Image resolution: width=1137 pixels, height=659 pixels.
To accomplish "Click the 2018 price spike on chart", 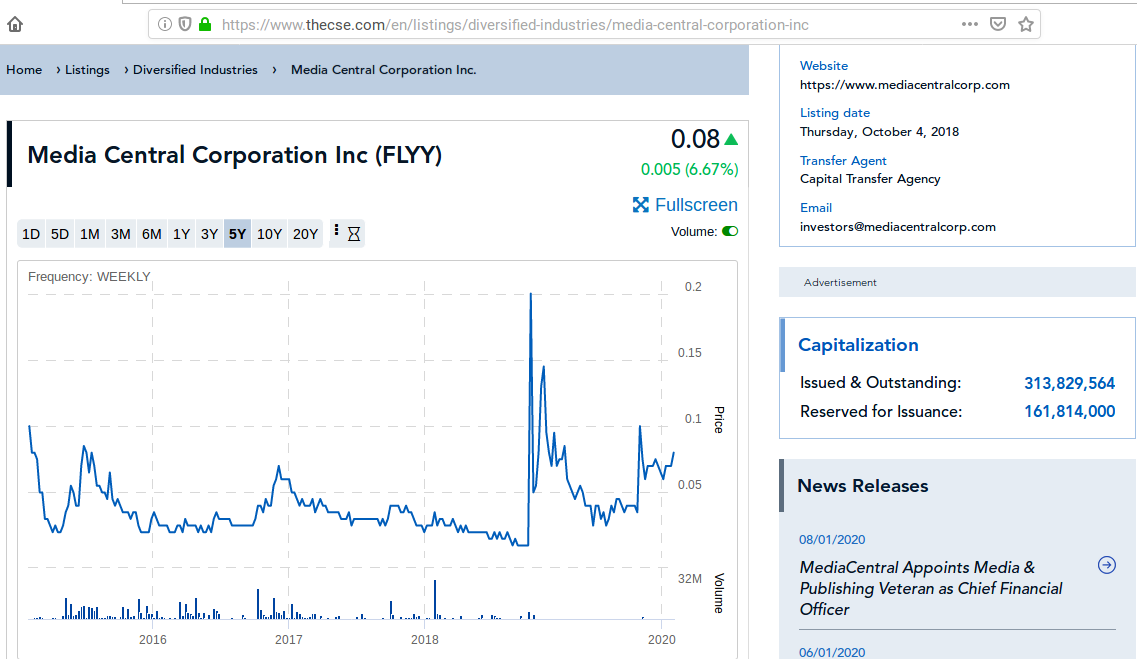I will click(531, 294).
